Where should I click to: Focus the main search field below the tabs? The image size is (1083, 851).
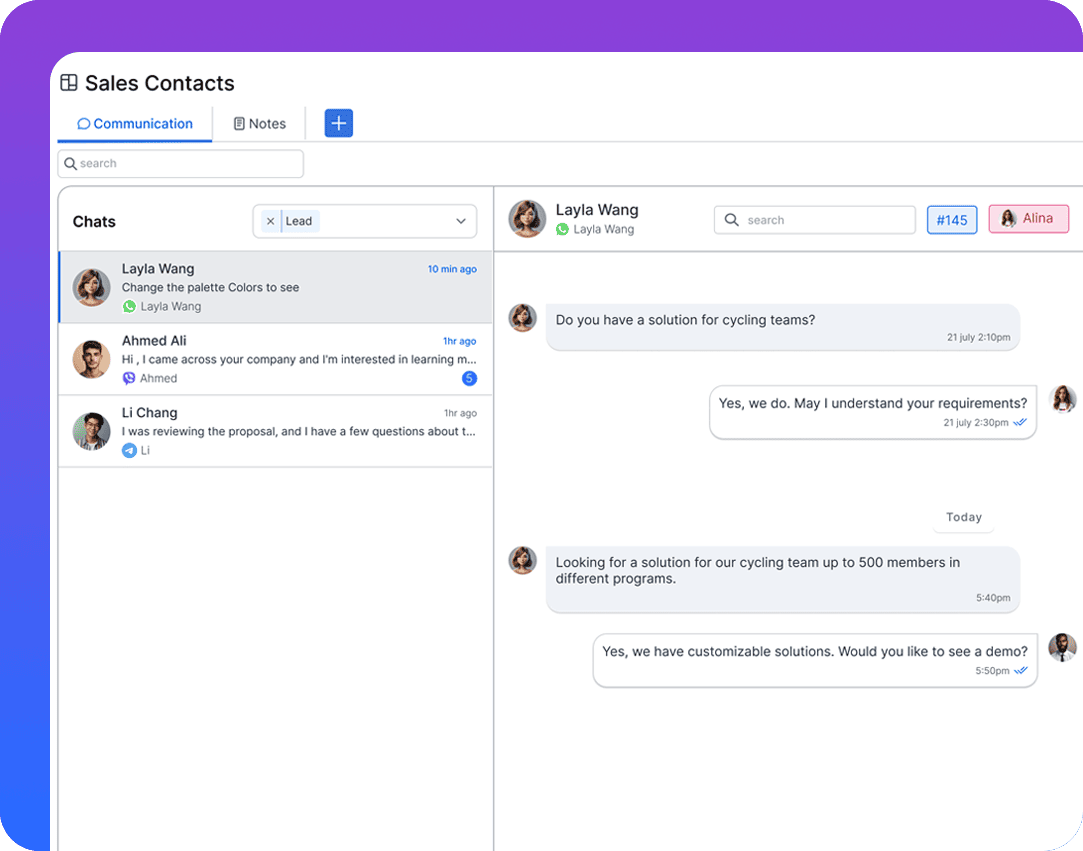[x=180, y=164]
